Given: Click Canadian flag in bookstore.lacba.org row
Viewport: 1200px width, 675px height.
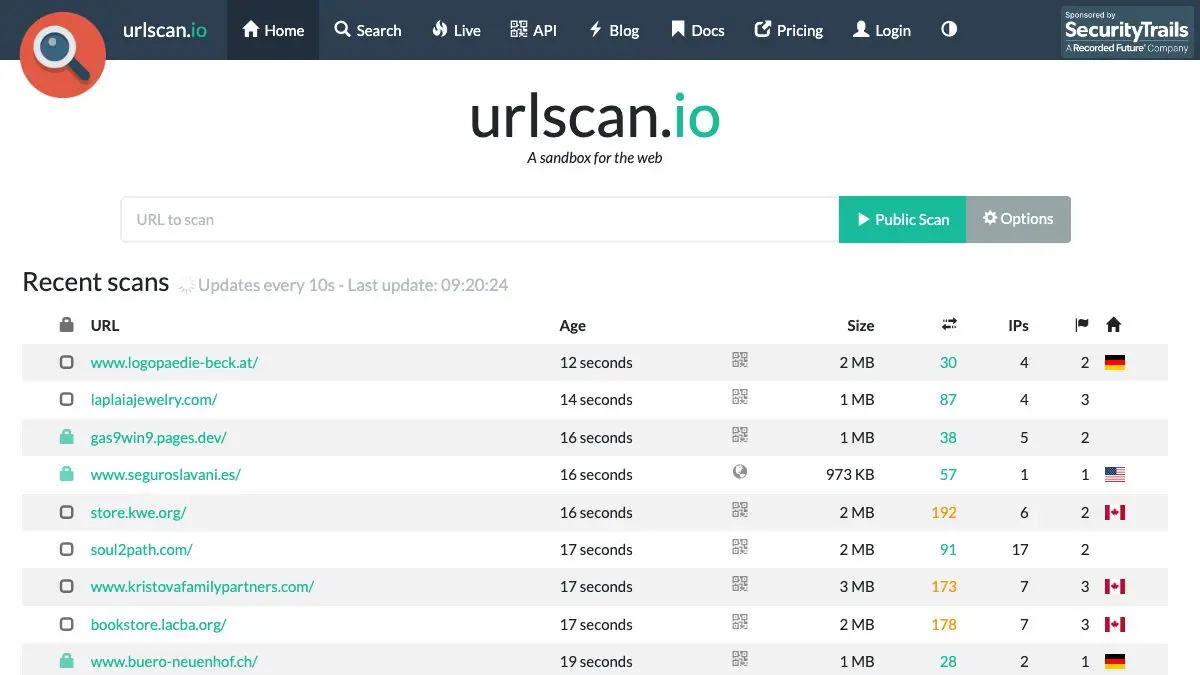Looking at the screenshot, I should [x=1114, y=624].
